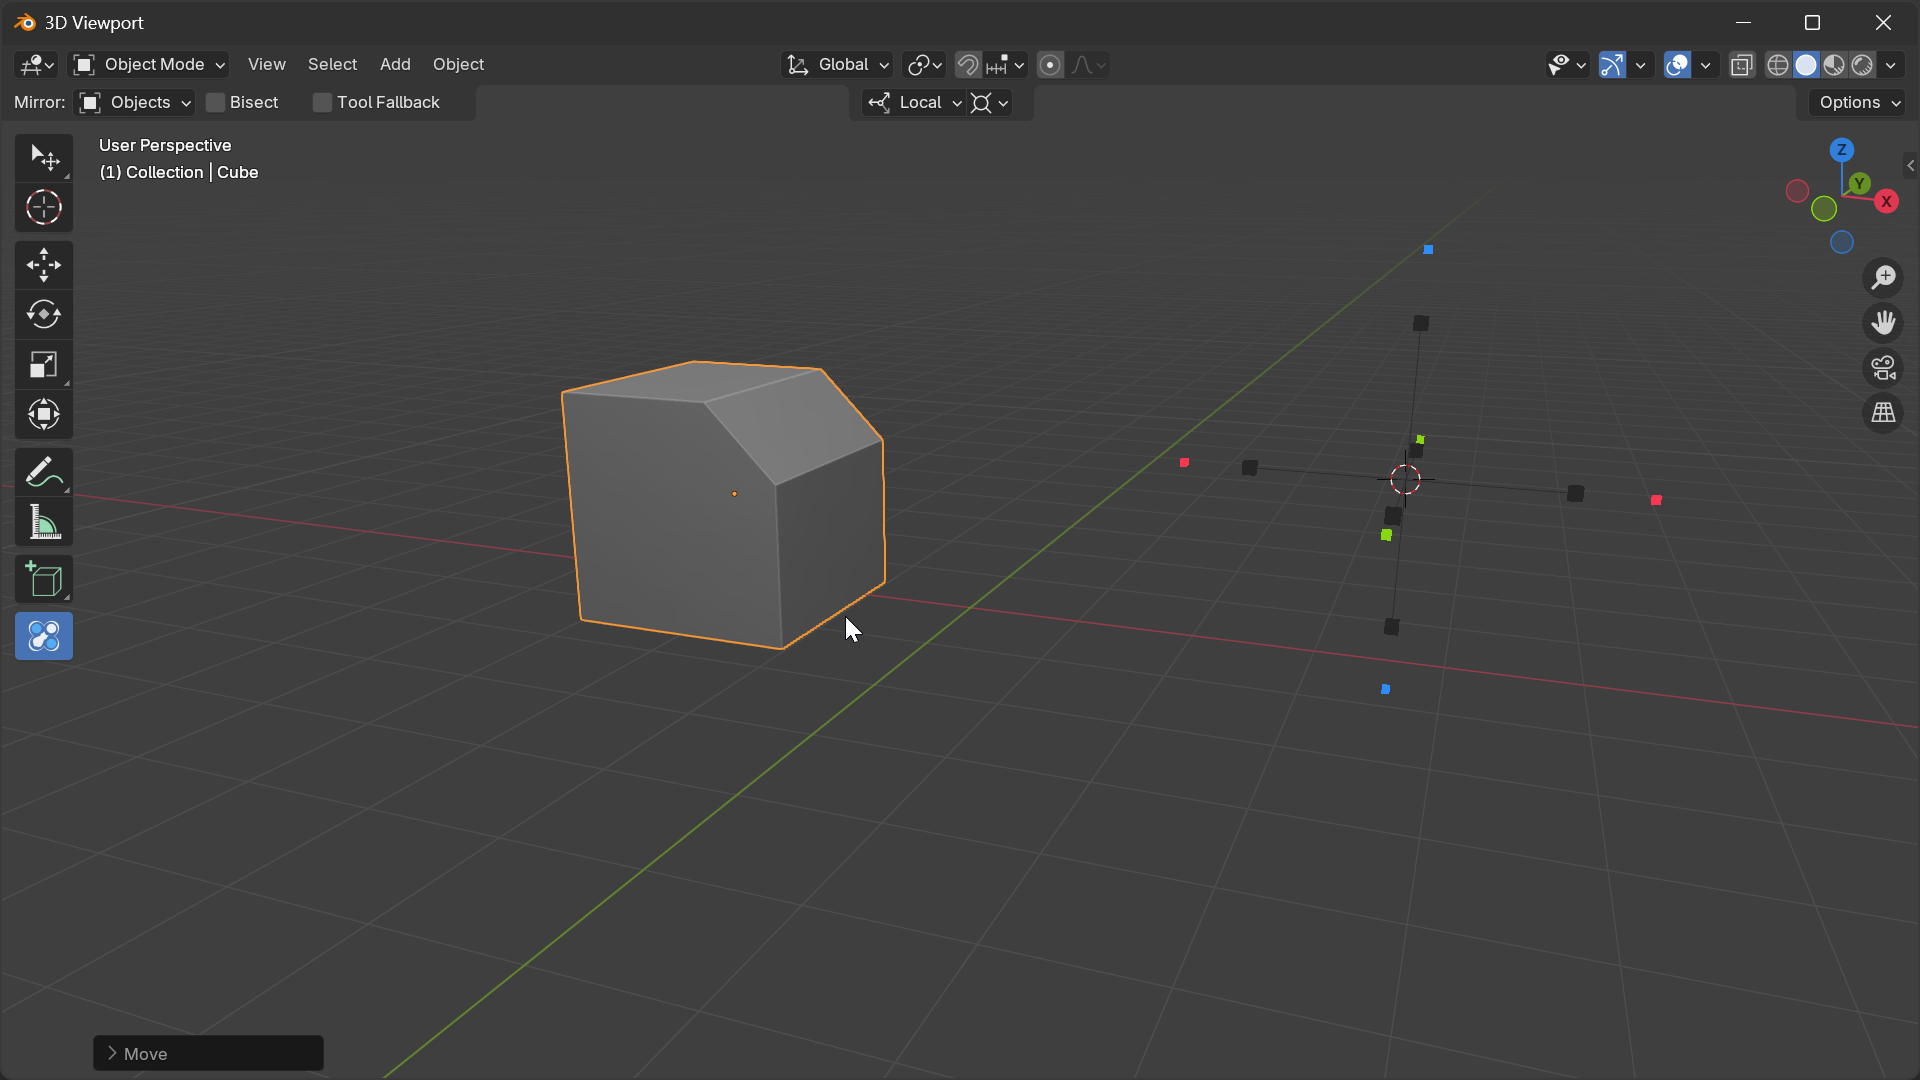The width and height of the screenshot is (1920, 1080).
Task: Enable the Bisect checkbox
Action: pos(215,103)
